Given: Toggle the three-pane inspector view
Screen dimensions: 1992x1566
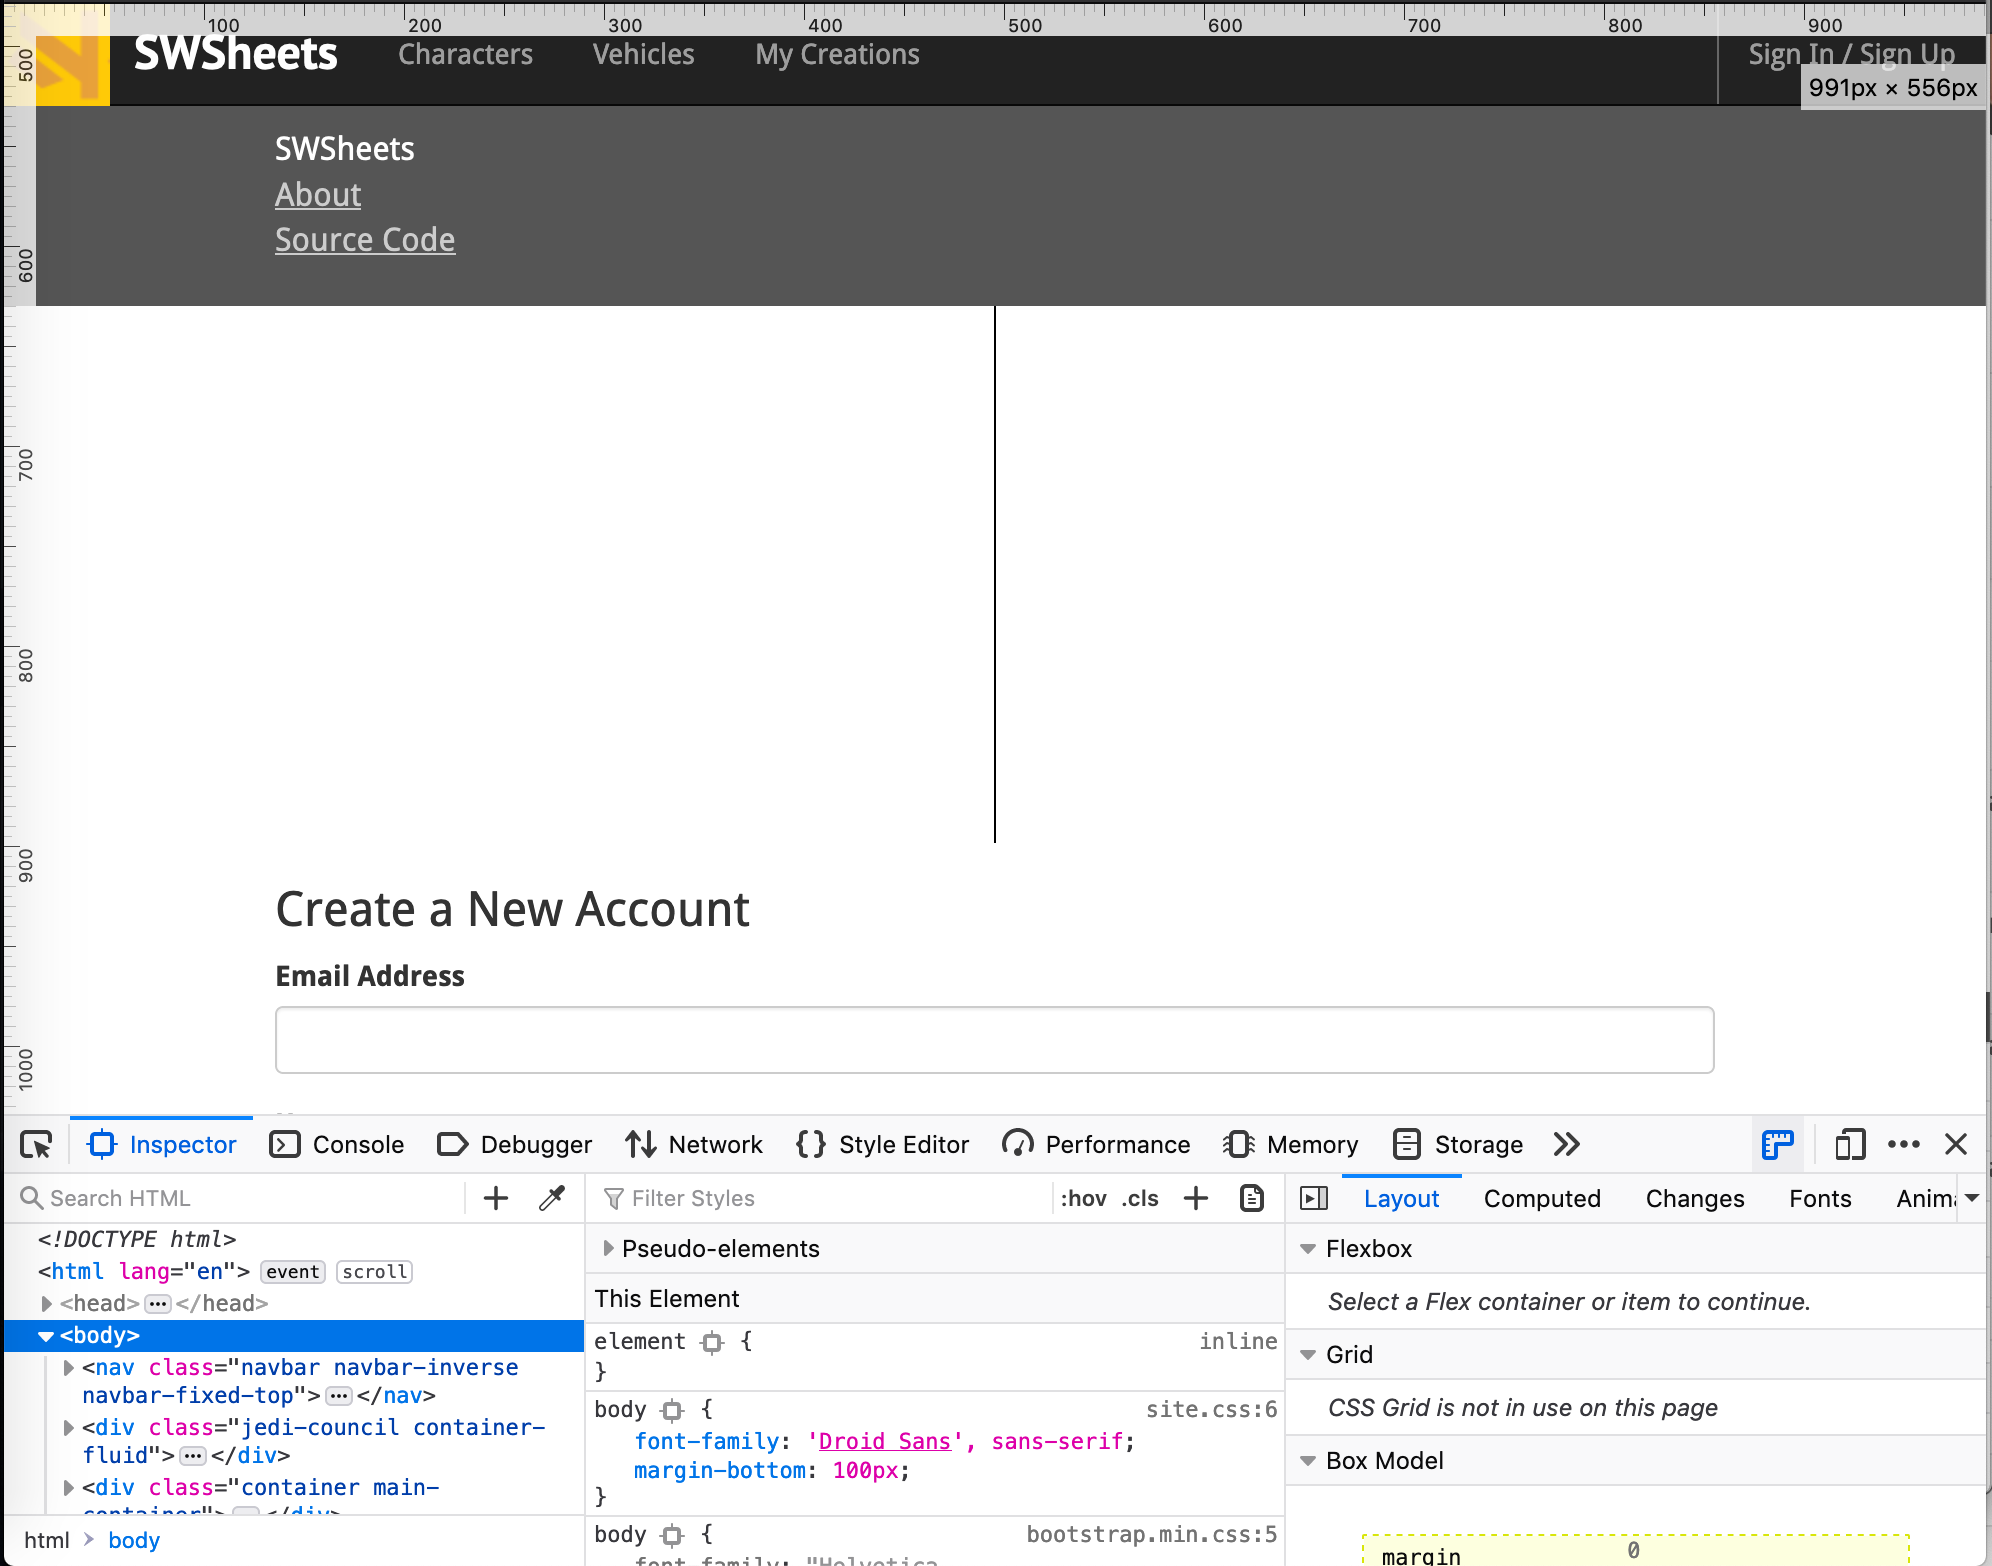Looking at the screenshot, I should pos(1314,1198).
